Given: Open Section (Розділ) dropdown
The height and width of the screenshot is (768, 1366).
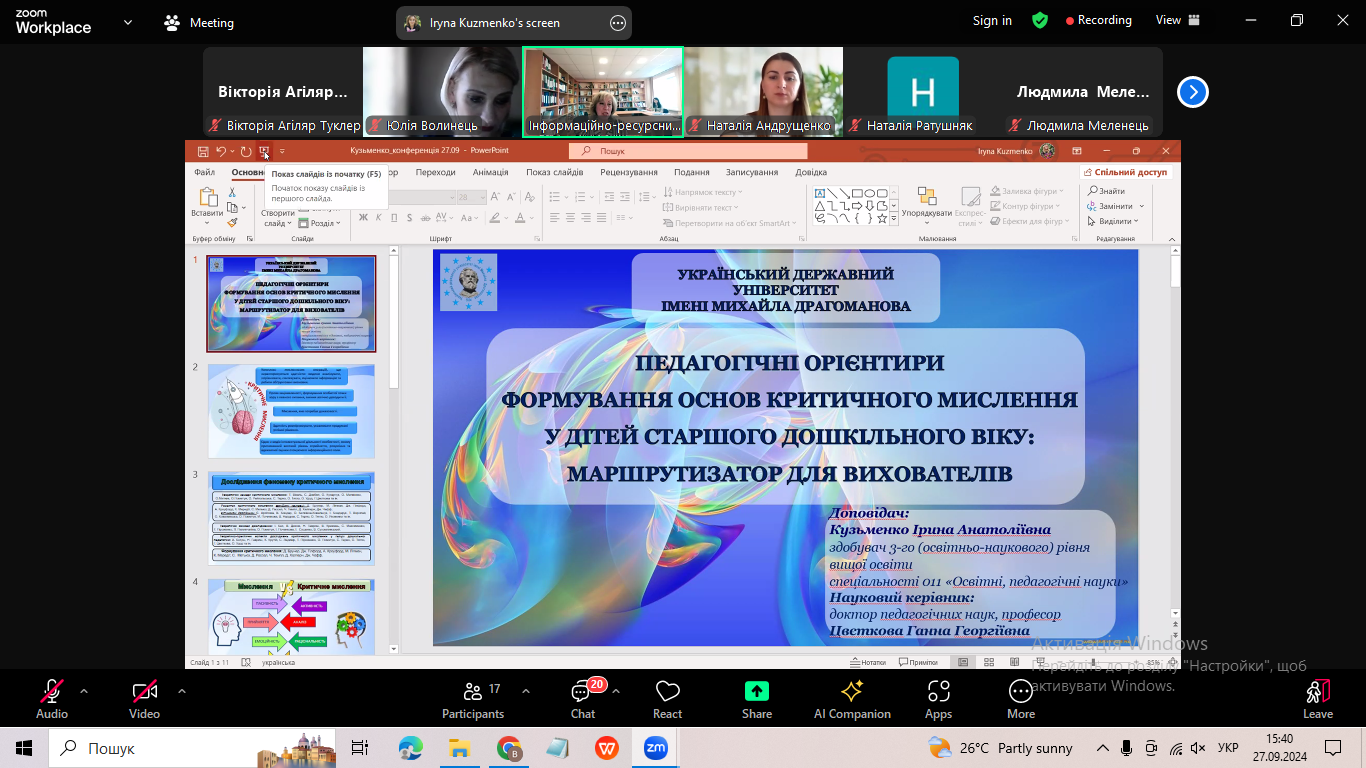Looking at the screenshot, I should (320, 223).
